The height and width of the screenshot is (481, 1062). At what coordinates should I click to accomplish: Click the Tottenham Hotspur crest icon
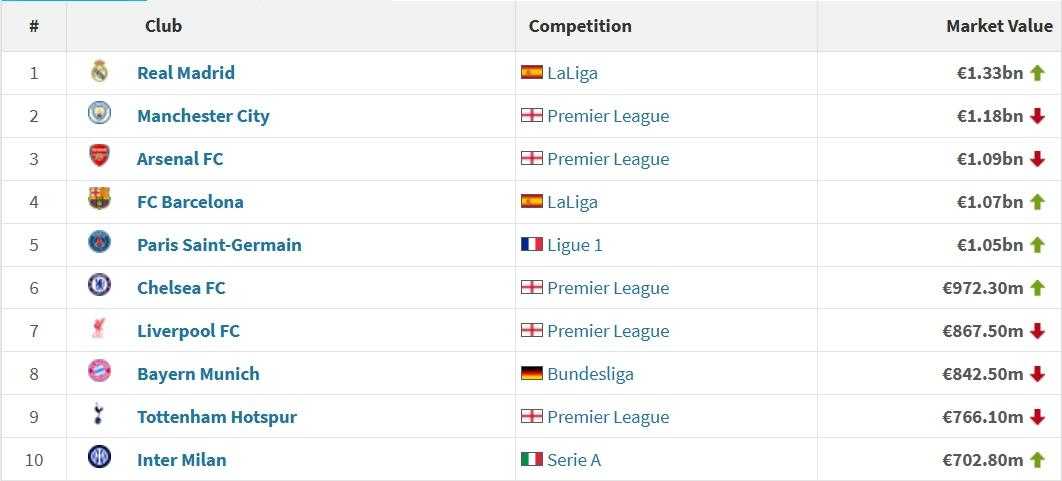tap(100, 414)
